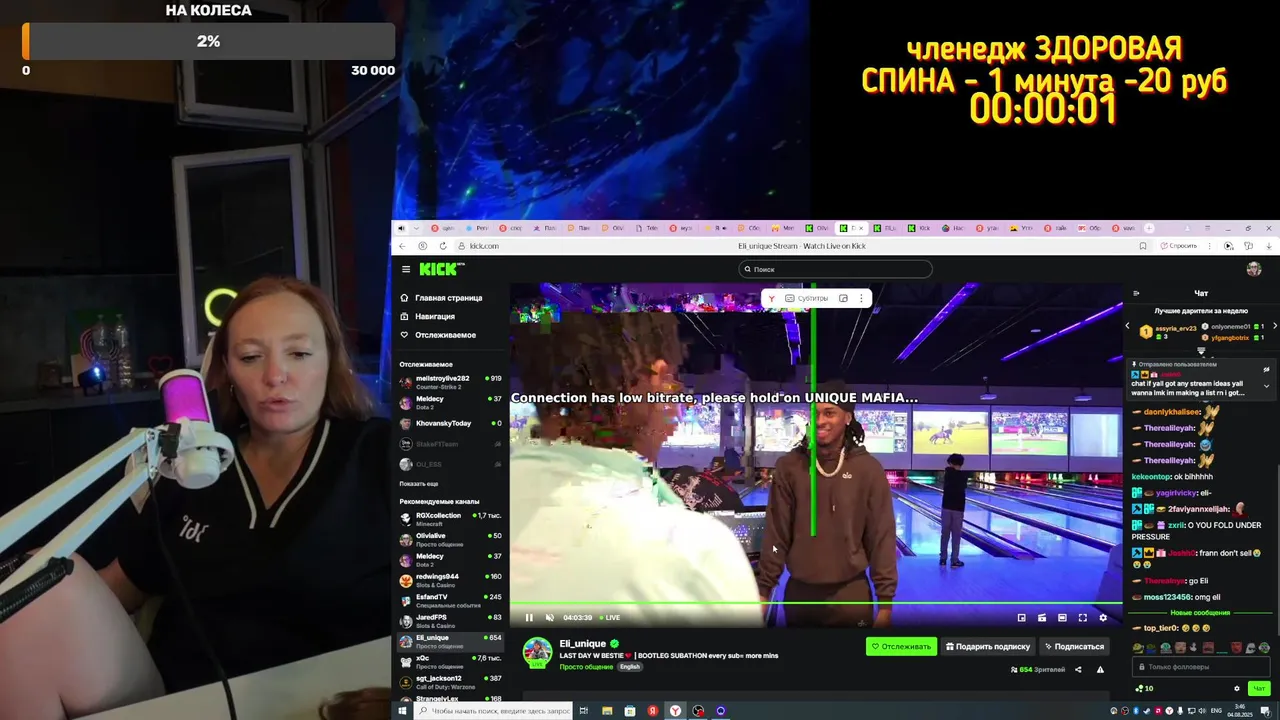Reload the browser page
Image resolution: width=1280 pixels, height=720 pixels.
pyautogui.click(x=443, y=246)
